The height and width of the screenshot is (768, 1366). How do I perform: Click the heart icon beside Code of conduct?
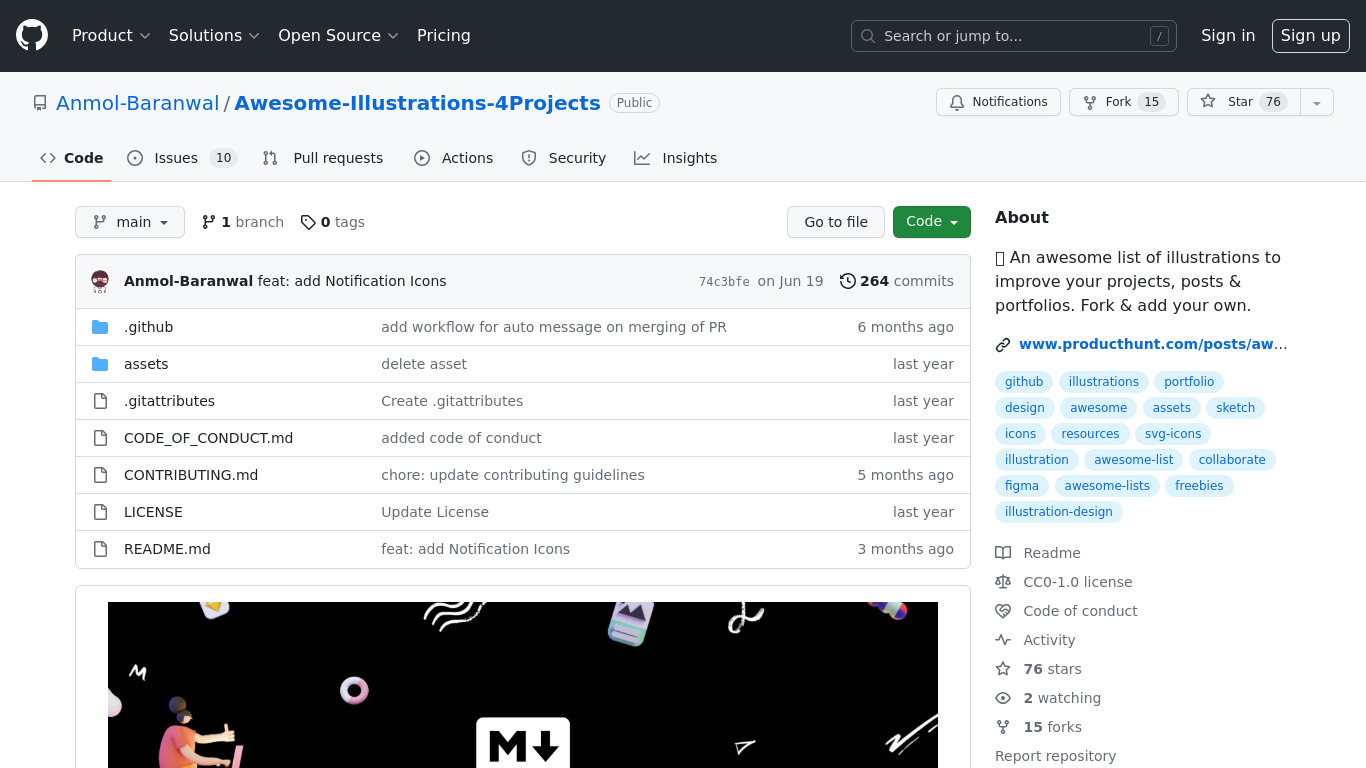(x=1003, y=611)
